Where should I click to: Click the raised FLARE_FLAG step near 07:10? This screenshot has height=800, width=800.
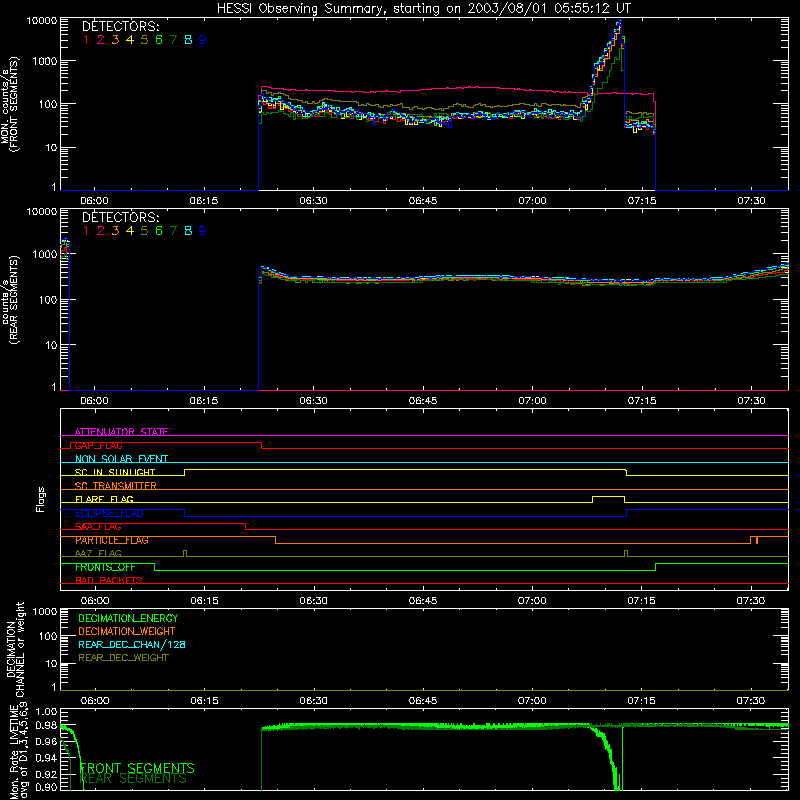(608, 497)
